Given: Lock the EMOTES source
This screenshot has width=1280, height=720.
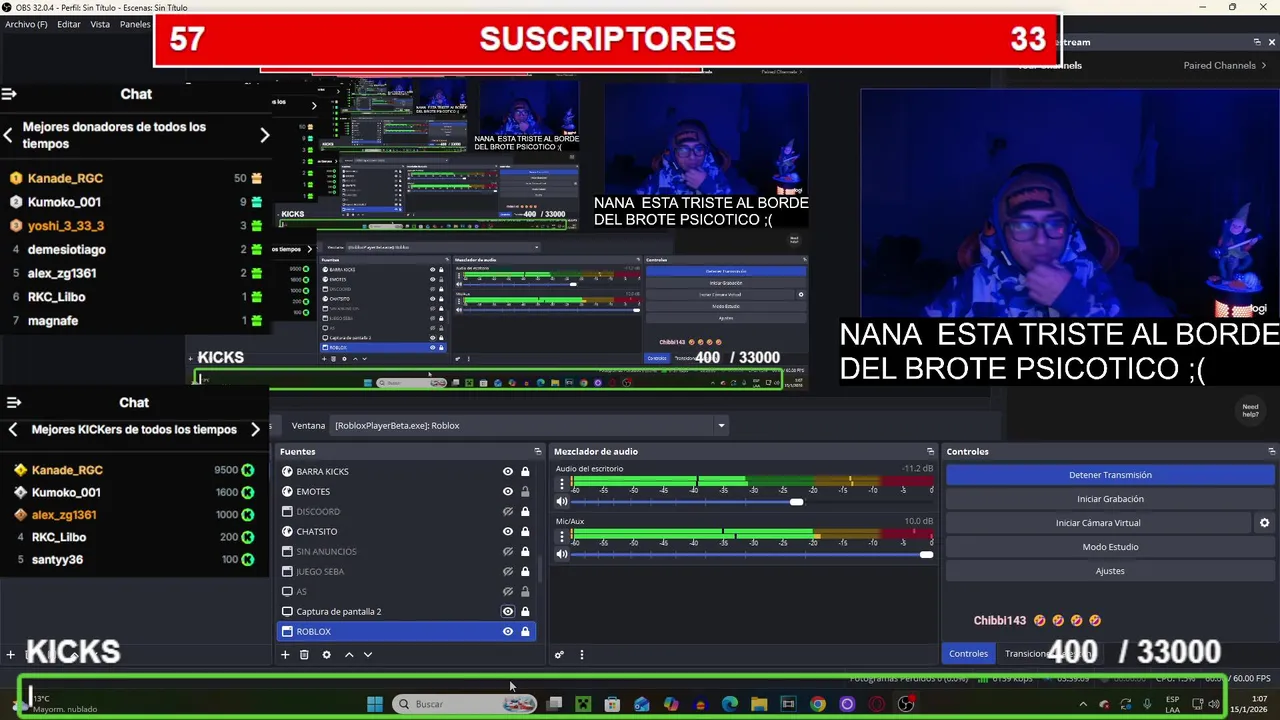Looking at the screenshot, I should (525, 492).
